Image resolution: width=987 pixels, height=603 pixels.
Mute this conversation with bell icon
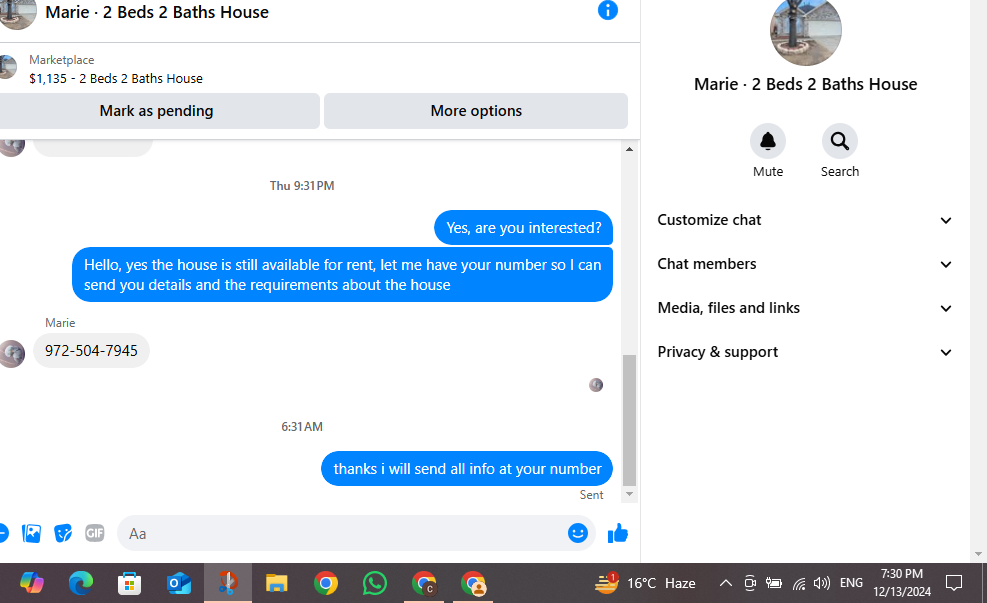[x=767, y=141]
